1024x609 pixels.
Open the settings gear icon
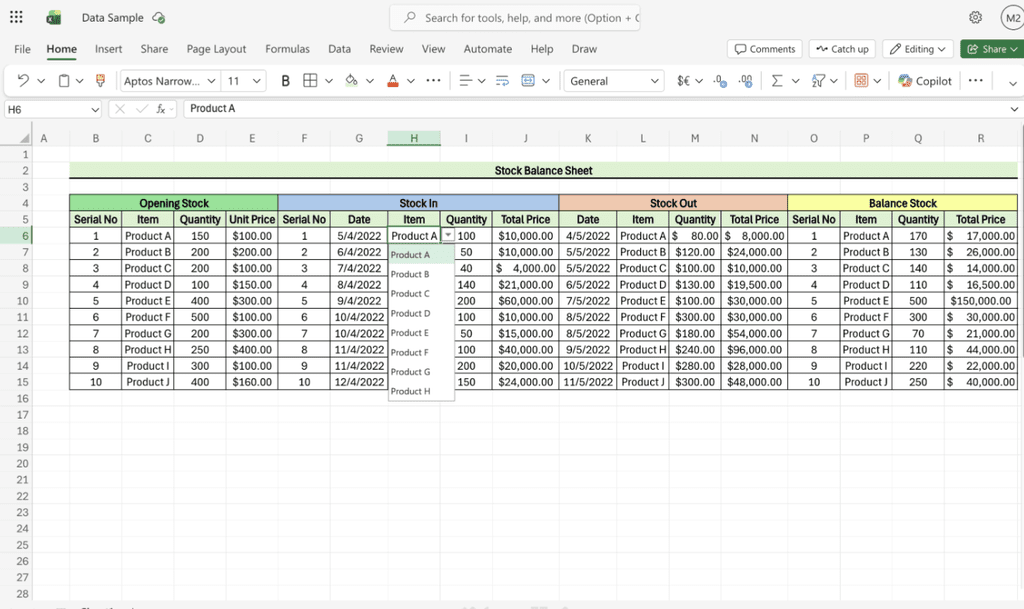[x=975, y=18]
